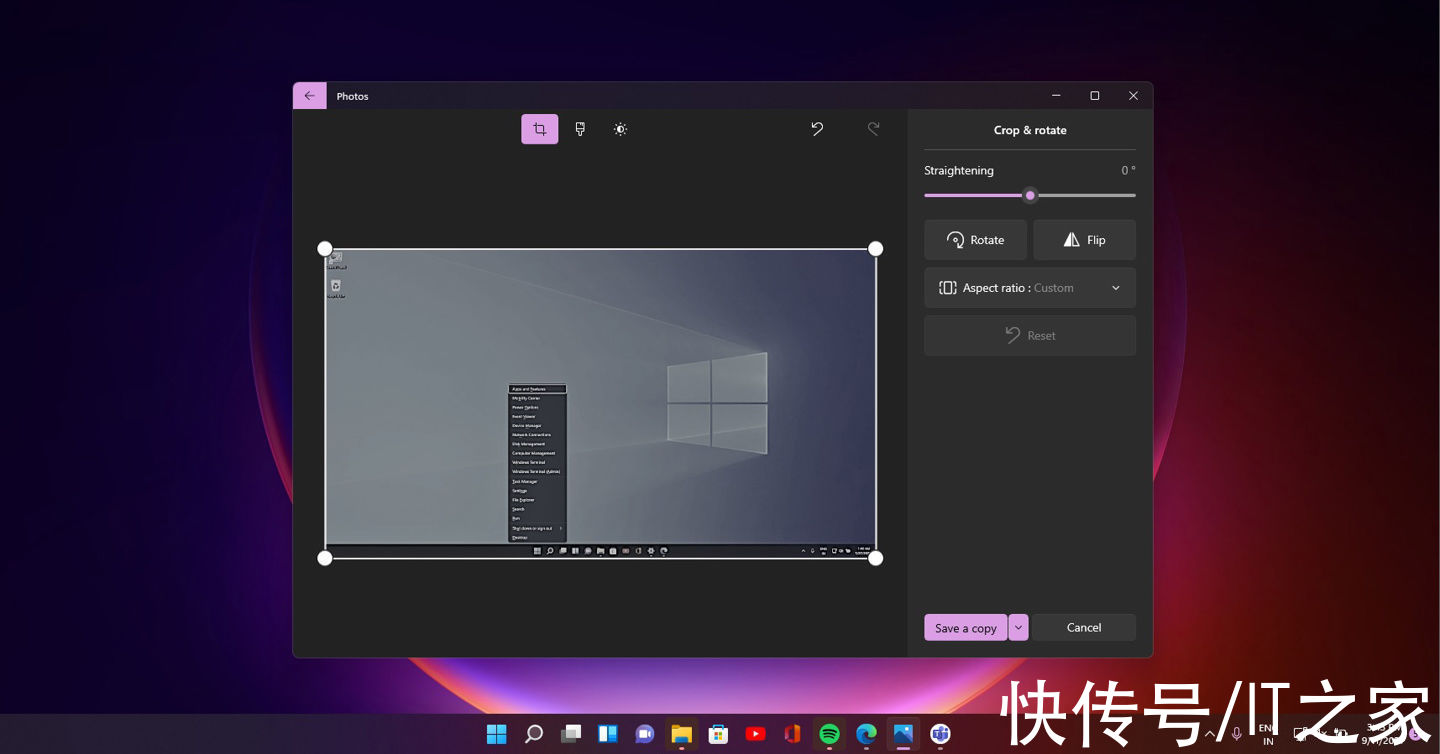Open Task View in the taskbar
Screen dimensions: 1440x754
tap(571, 735)
